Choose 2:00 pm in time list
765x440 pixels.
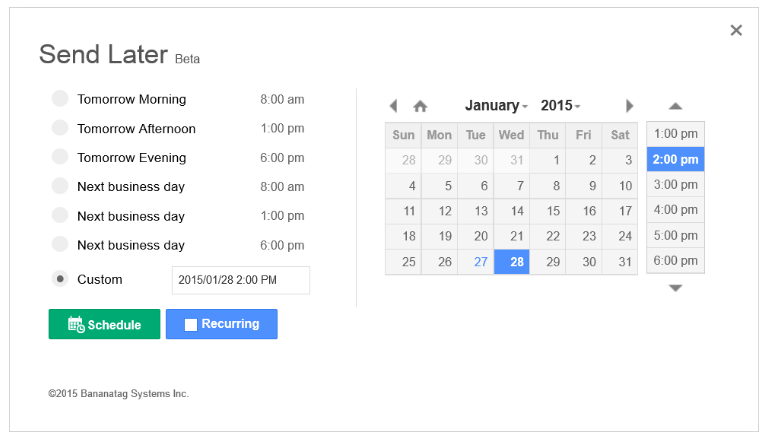point(675,159)
